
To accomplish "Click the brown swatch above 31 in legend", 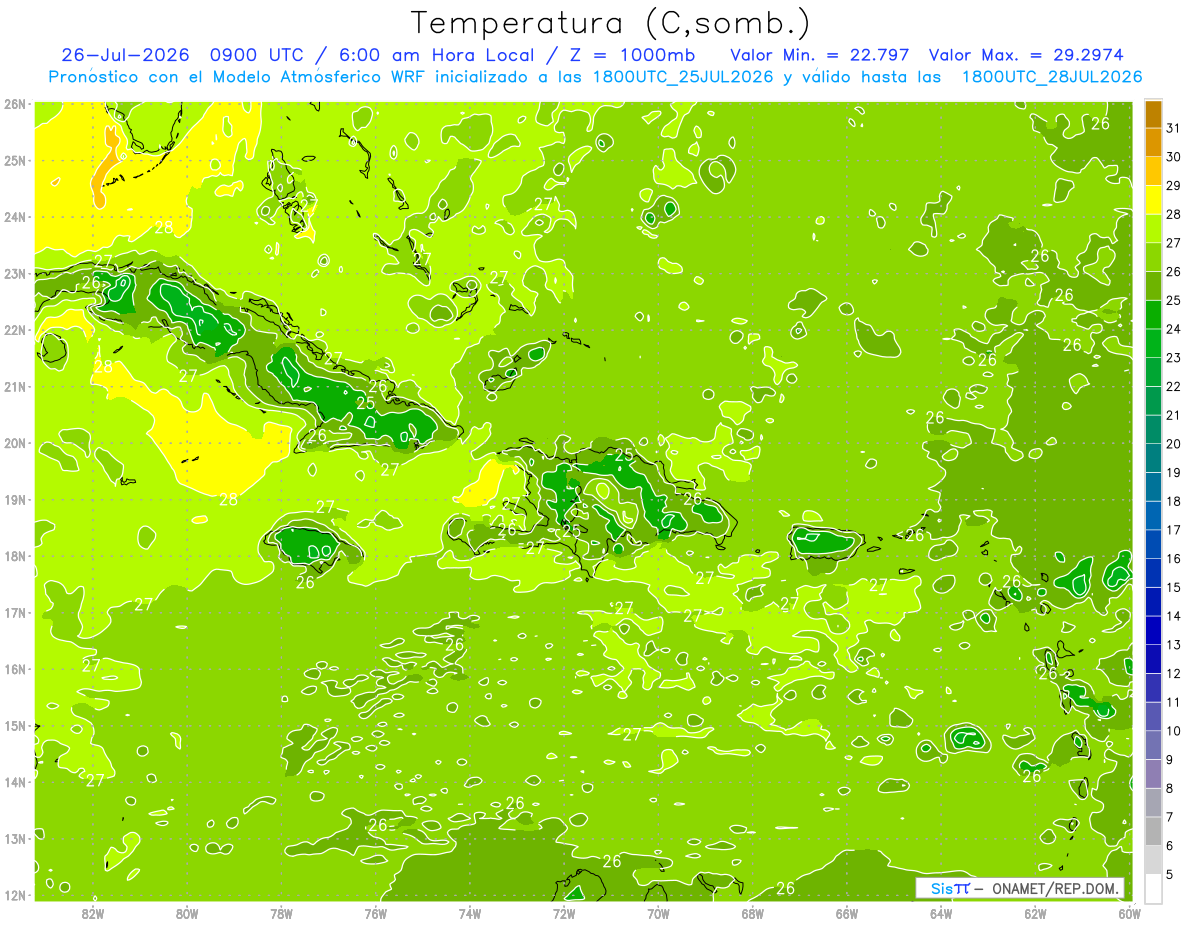I will pyautogui.click(x=1154, y=114).
